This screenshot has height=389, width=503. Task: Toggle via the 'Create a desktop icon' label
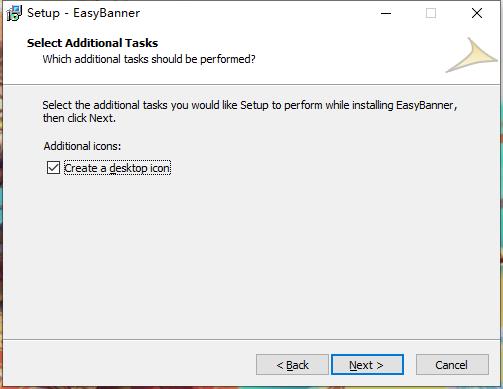pos(117,168)
